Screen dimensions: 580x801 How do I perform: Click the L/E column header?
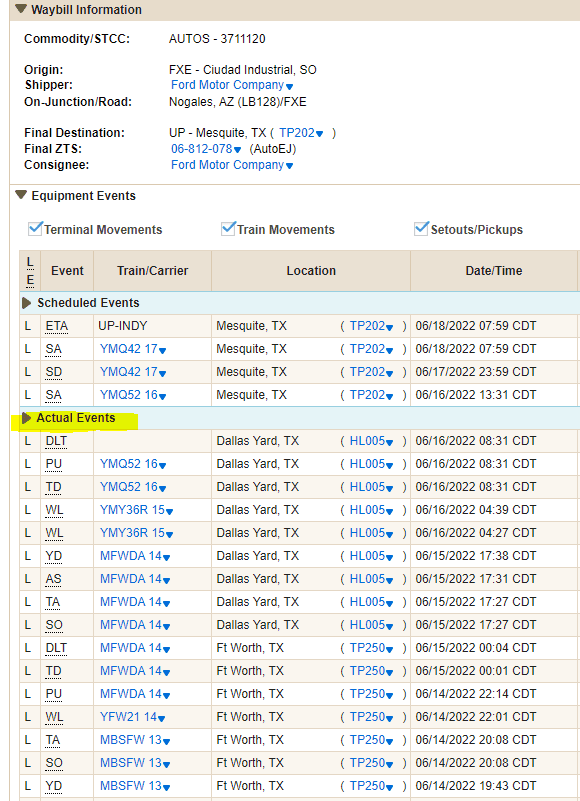tap(30, 271)
